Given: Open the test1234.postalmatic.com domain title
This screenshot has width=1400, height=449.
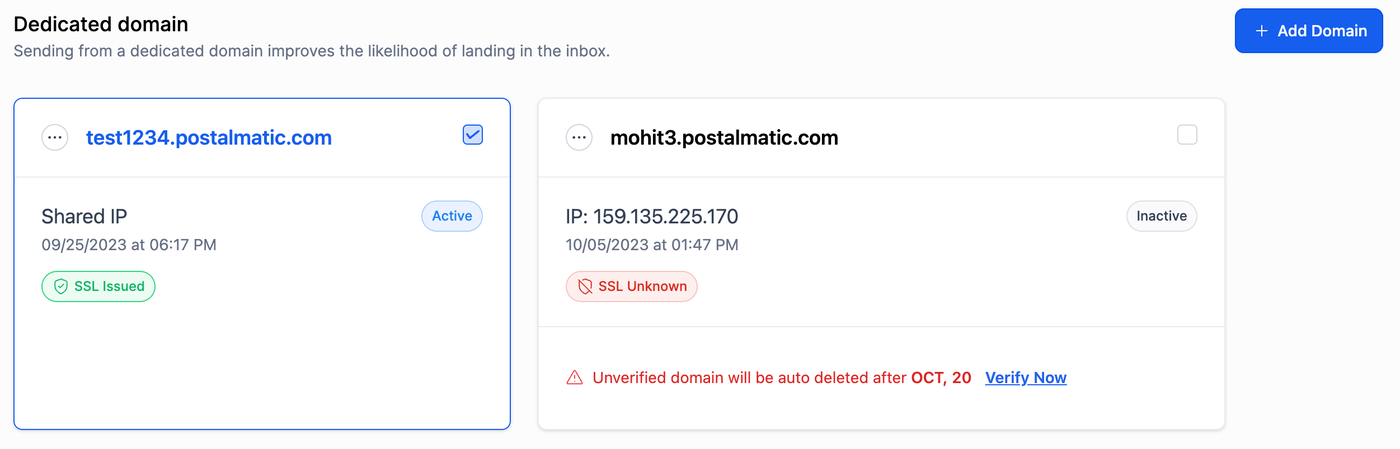Looking at the screenshot, I should point(209,138).
